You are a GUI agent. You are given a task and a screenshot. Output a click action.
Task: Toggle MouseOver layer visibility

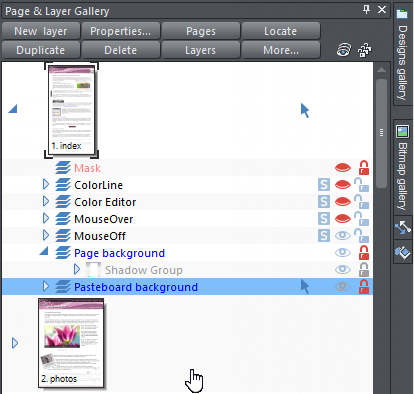click(343, 218)
